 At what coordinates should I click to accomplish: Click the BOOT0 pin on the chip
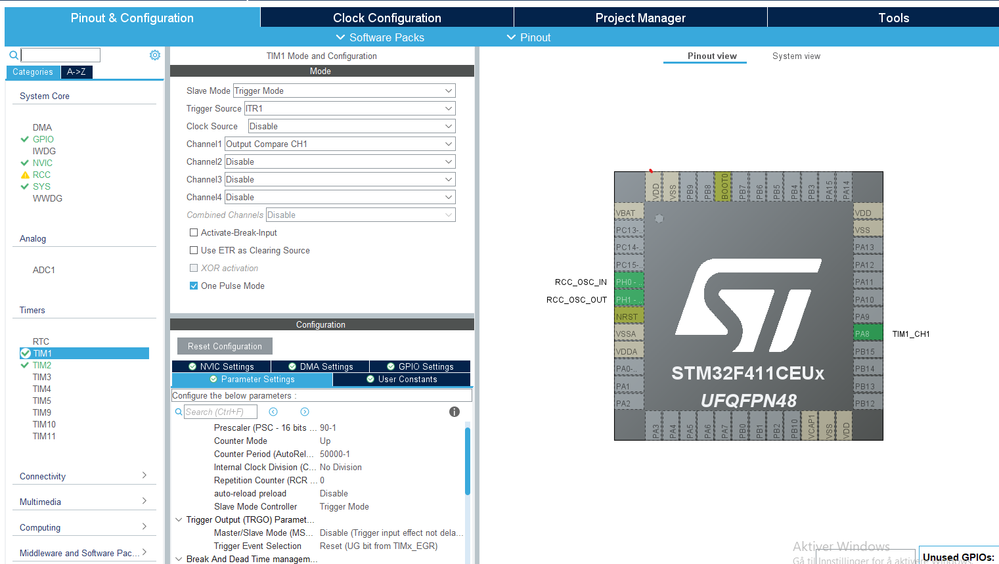click(725, 189)
